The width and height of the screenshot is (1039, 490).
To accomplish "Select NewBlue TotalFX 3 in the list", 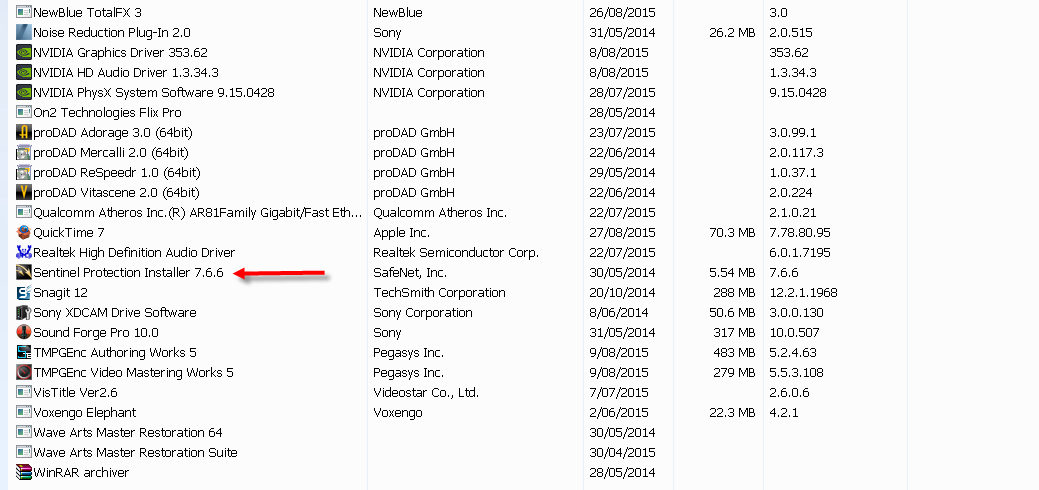I will [87, 13].
